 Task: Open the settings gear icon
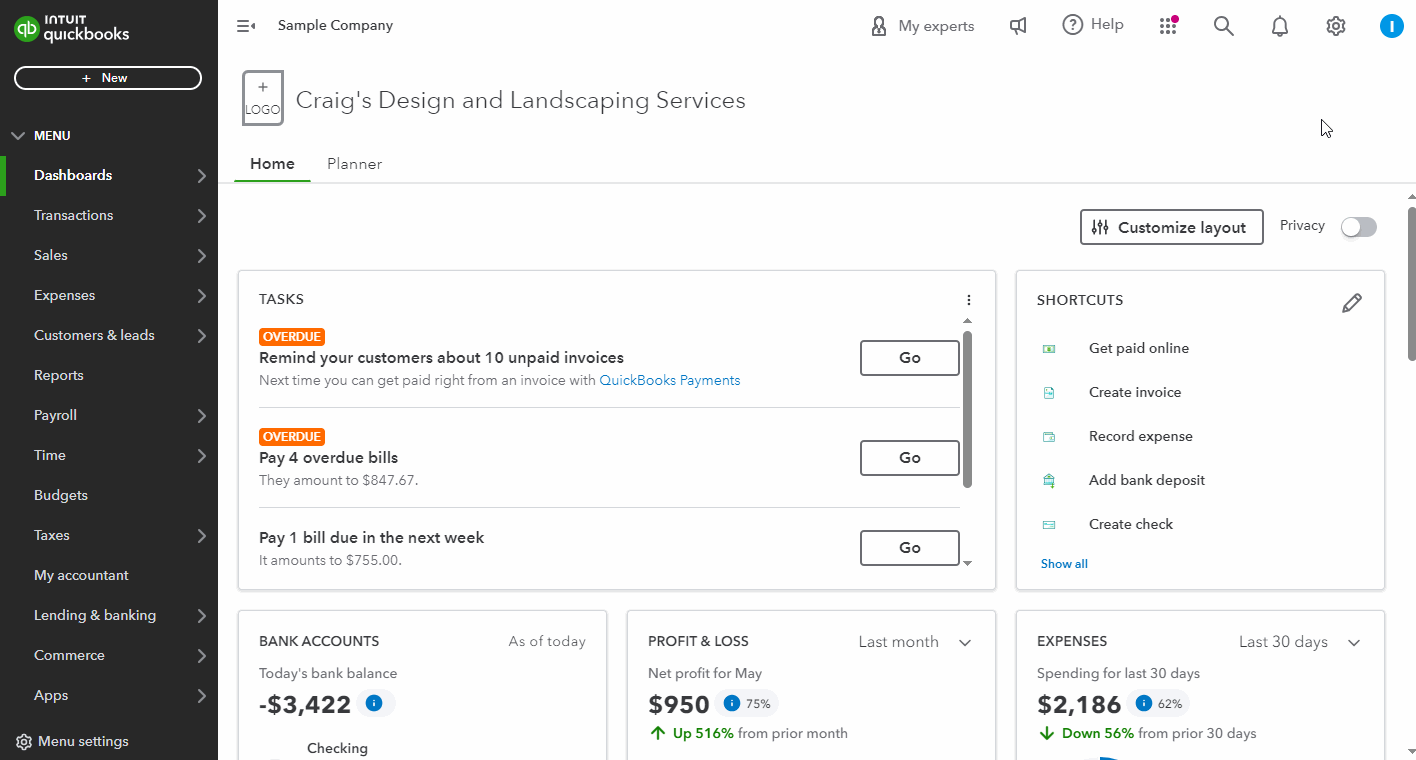point(1336,26)
